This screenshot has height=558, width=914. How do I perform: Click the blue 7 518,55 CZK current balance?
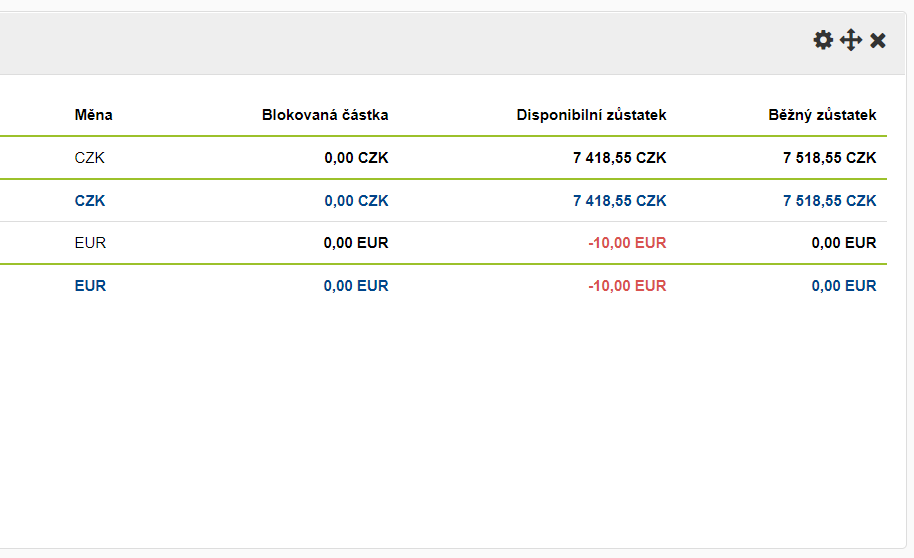(x=829, y=201)
